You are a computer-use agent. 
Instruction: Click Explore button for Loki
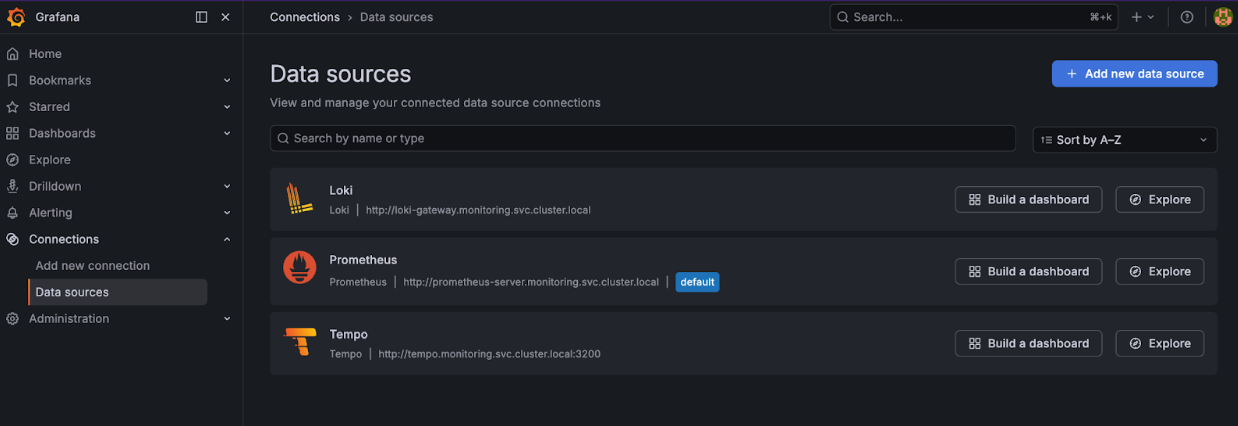point(1160,199)
